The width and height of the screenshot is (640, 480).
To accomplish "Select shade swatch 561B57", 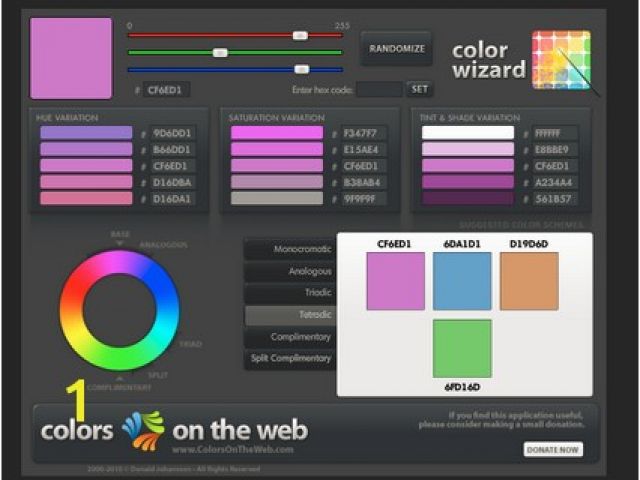I will tap(468, 198).
